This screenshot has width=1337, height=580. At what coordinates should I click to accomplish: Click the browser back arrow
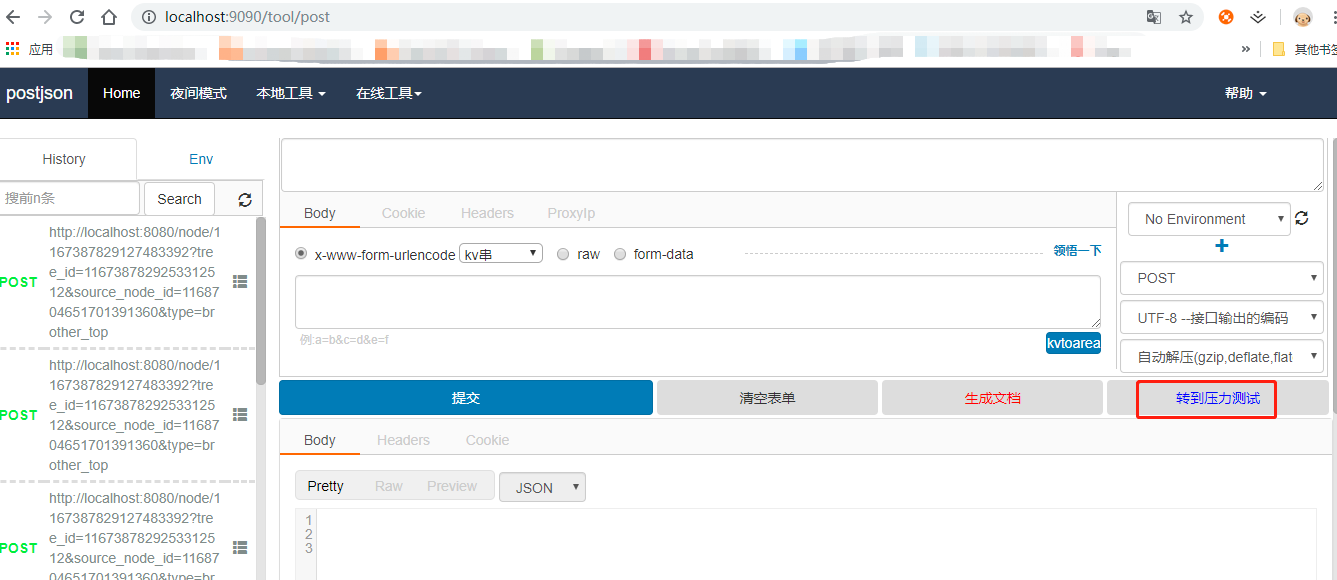[x=13, y=17]
